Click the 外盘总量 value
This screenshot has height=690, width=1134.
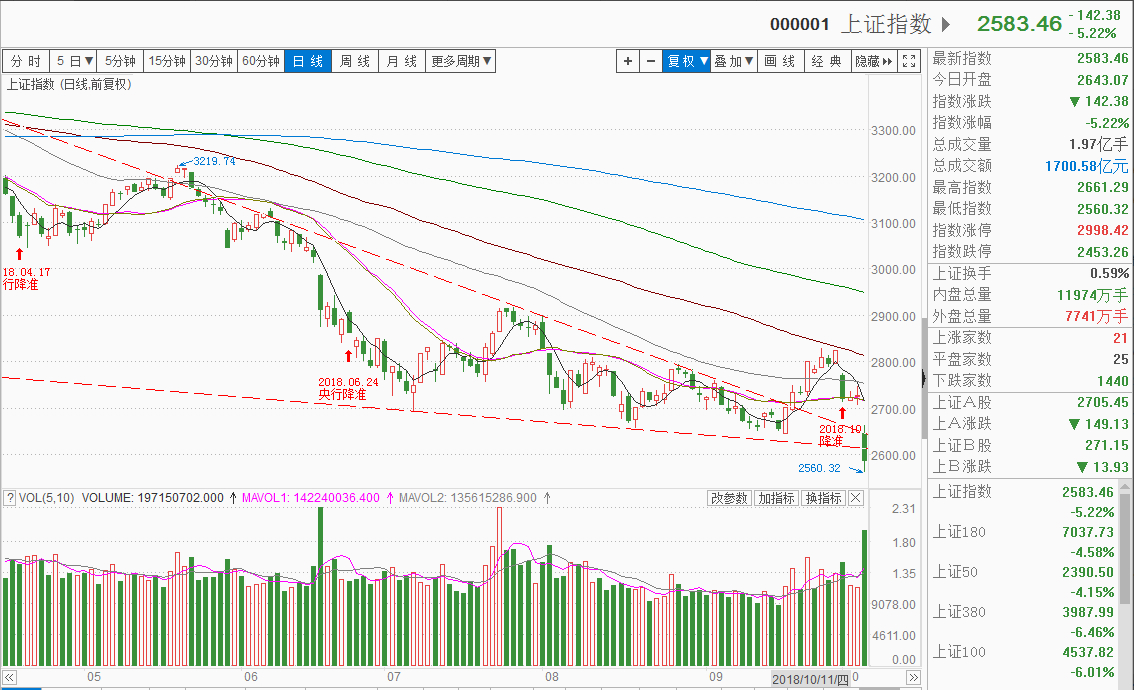point(1096,316)
